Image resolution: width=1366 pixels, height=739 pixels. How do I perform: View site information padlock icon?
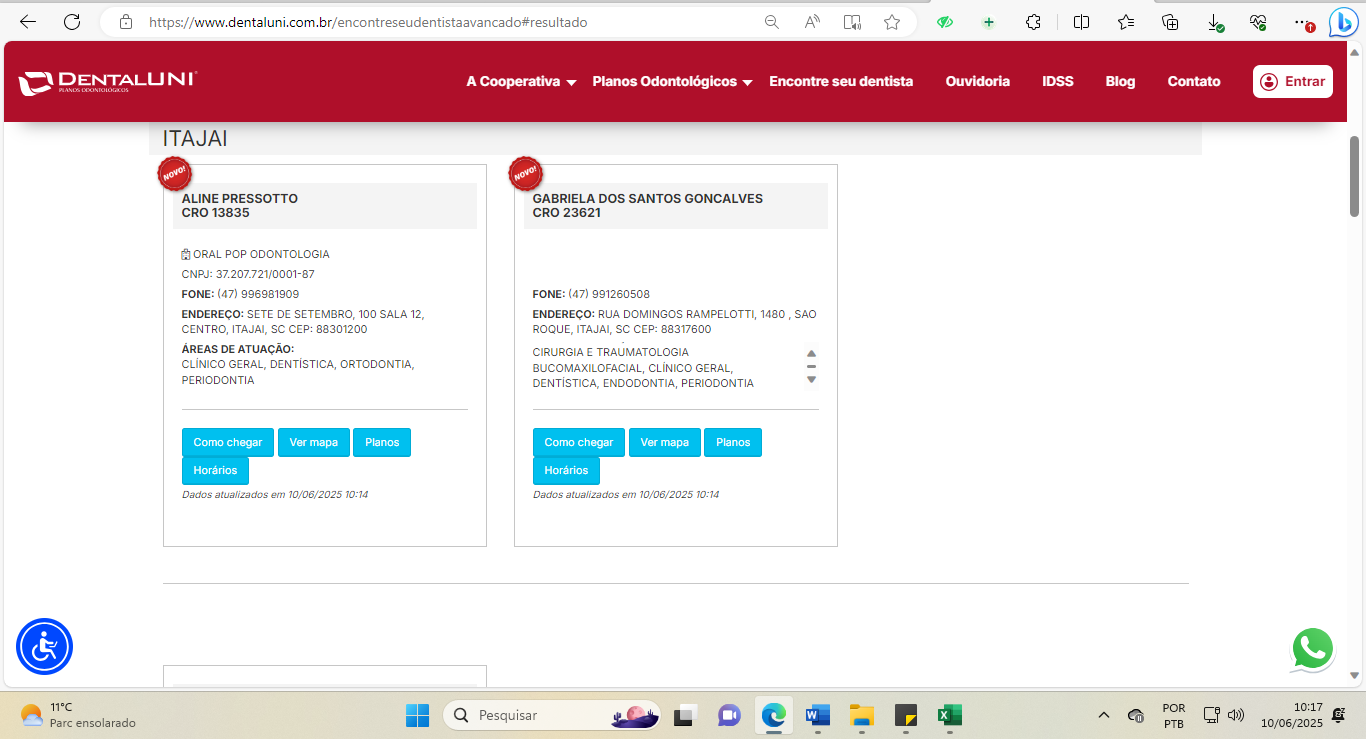125,22
